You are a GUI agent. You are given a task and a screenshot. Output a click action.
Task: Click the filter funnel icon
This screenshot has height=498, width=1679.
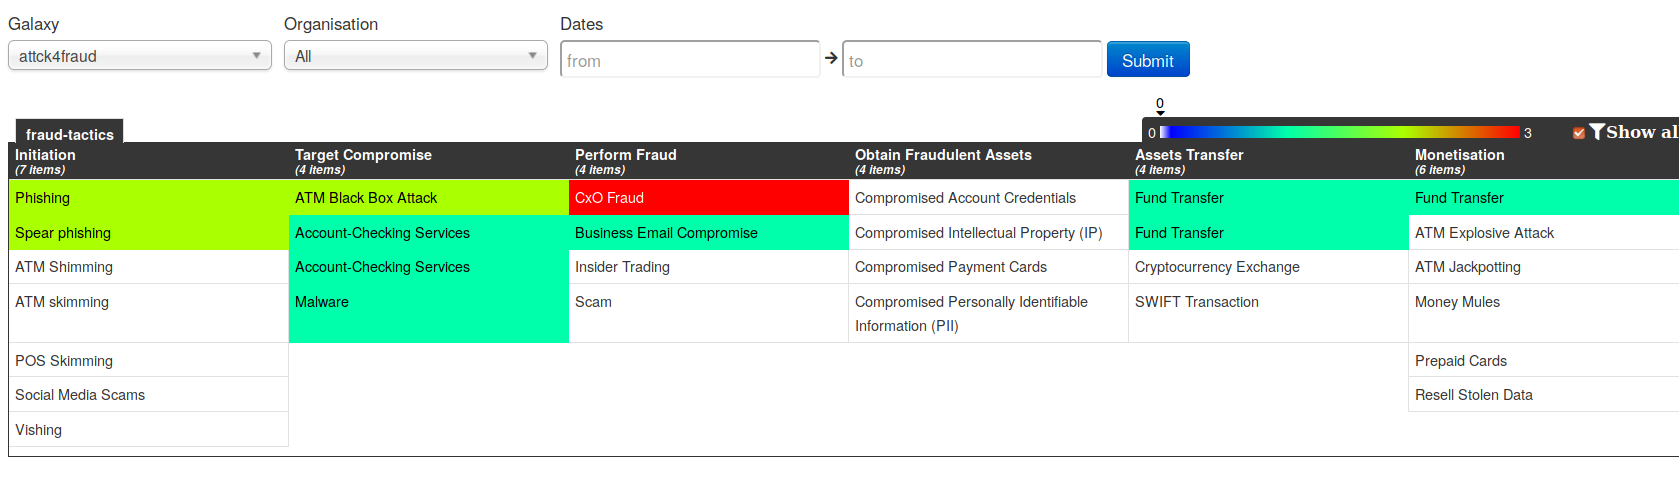click(x=1597, y=132)
